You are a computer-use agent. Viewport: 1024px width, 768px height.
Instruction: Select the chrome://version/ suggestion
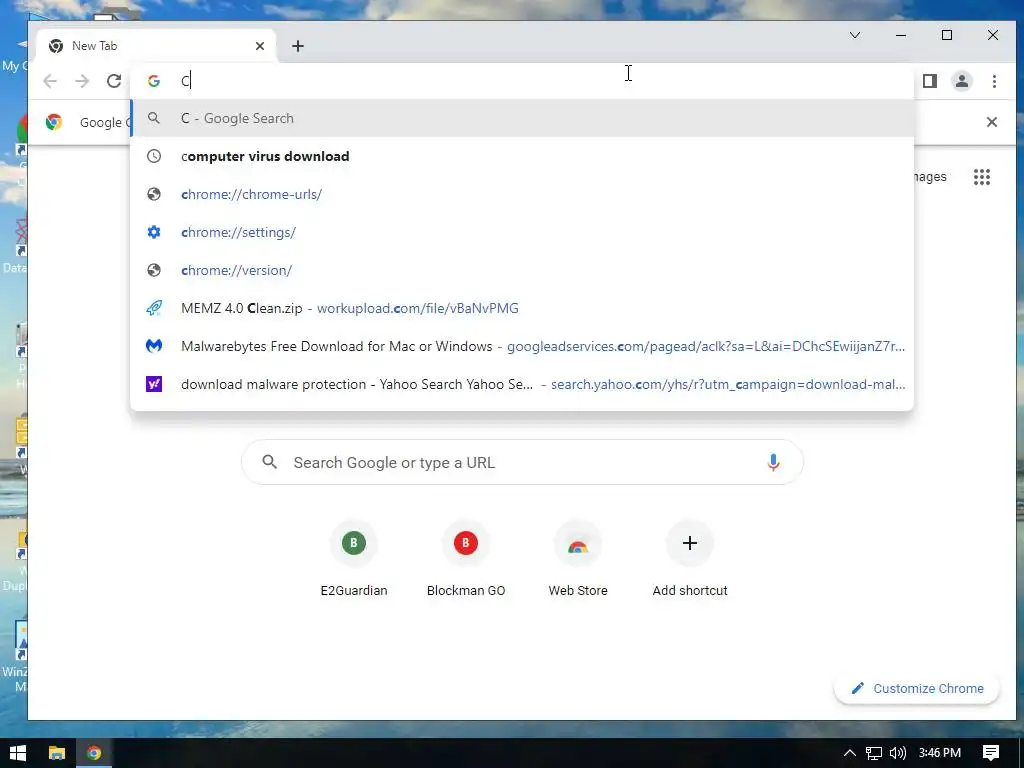click(x=522, y=270)
